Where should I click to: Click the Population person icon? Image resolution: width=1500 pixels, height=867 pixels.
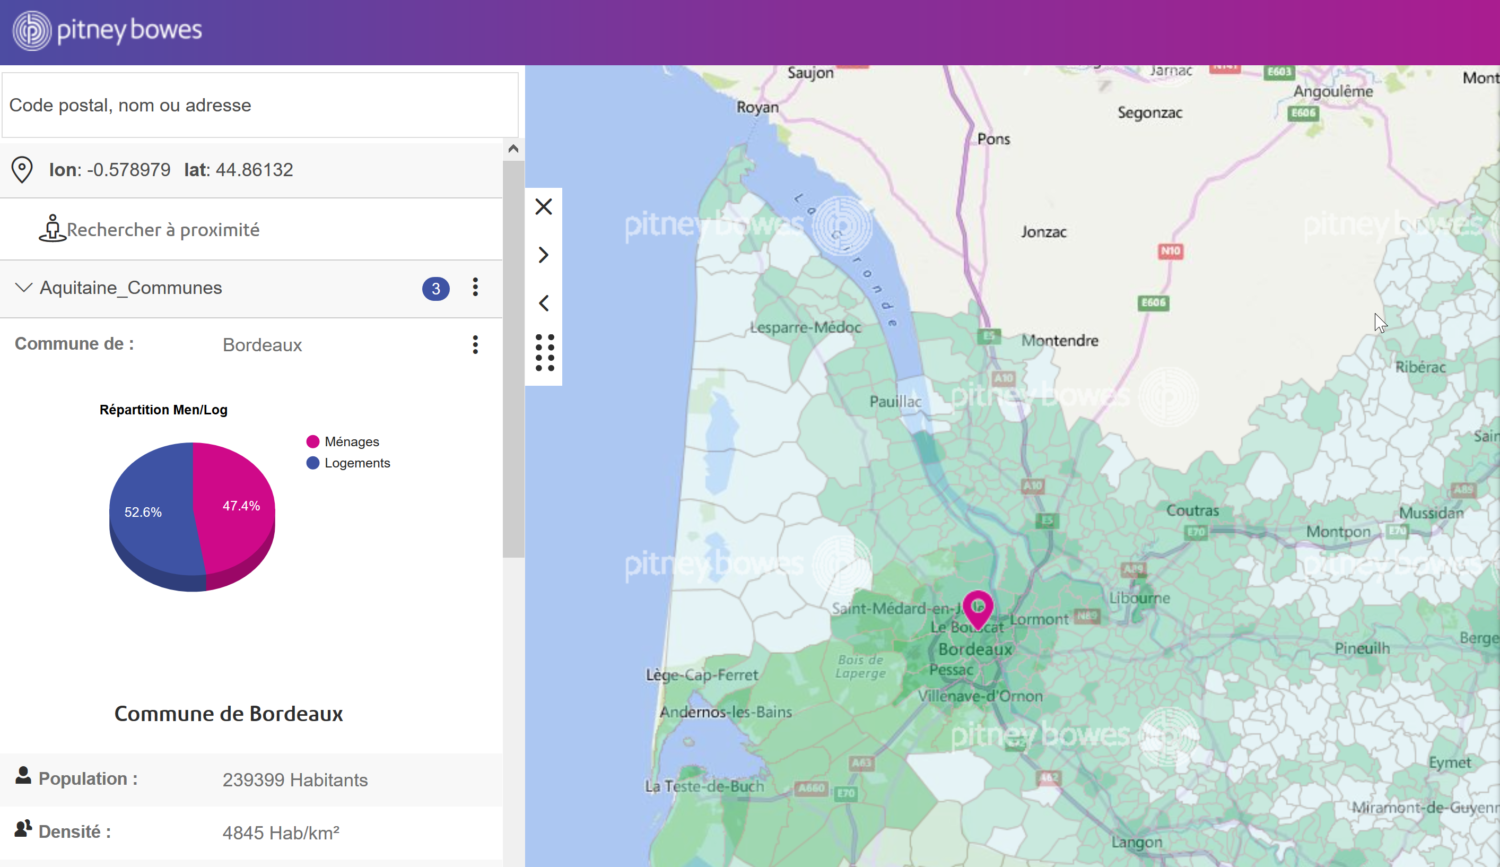click(23, 775)
